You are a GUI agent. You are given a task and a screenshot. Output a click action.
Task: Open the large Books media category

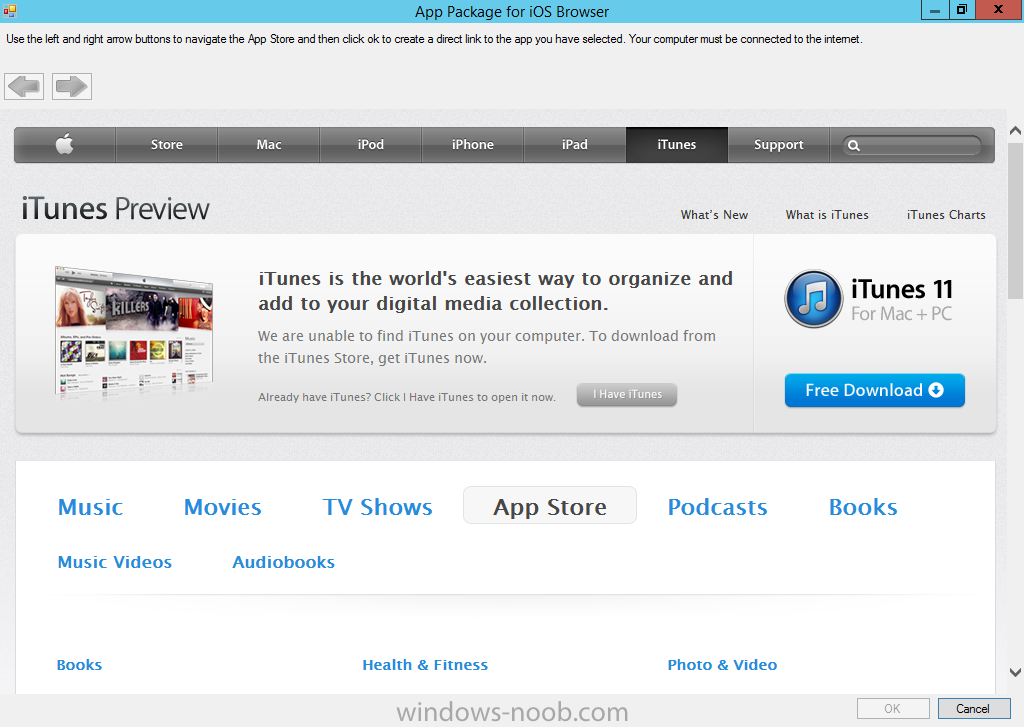click(x=863, y=507)
